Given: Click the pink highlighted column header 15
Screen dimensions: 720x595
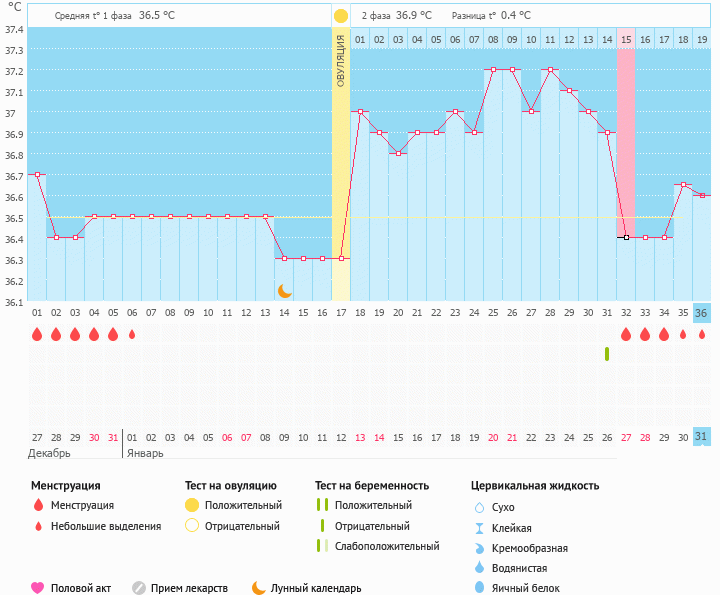Looking at the screenshot, I should pyautogui.click(x=626, y=39).
